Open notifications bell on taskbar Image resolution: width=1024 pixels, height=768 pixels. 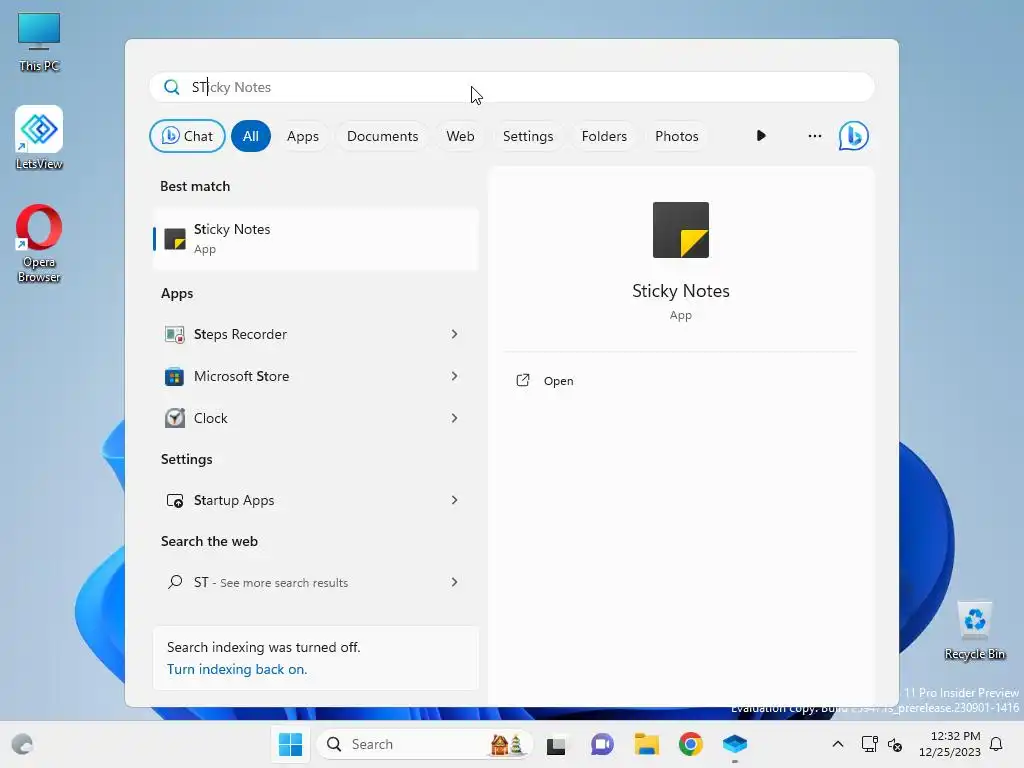pyautogui.click(x=996, y=744)
